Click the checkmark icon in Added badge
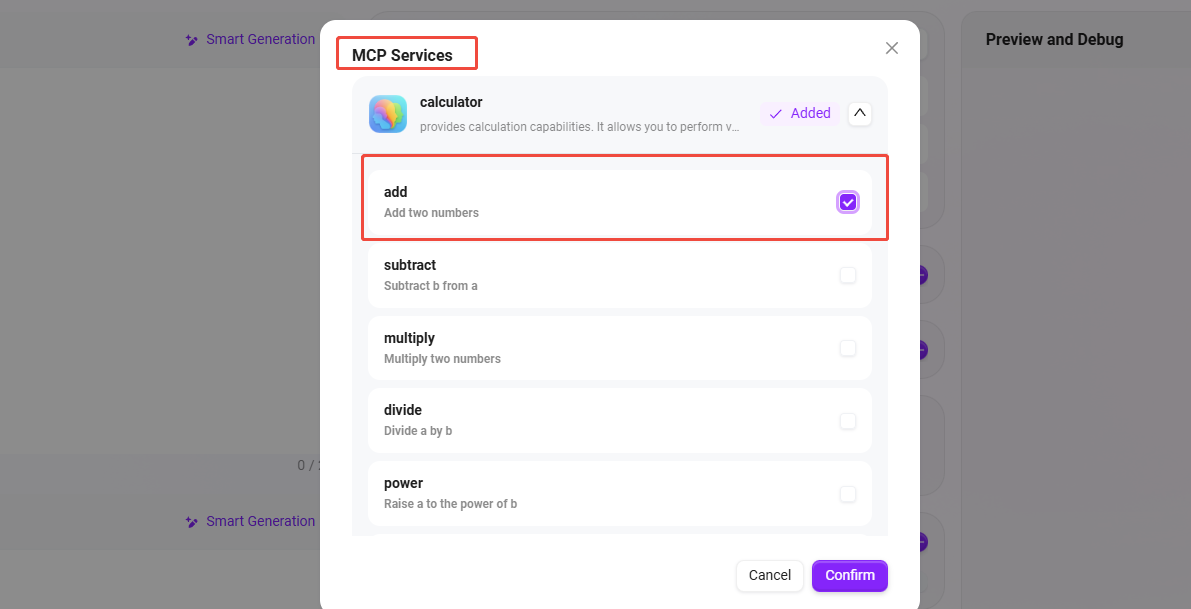The image size is (1191, 609). 775,114
